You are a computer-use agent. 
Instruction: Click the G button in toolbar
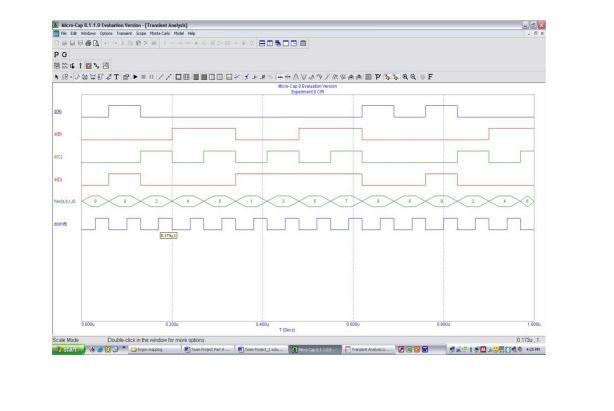click(x=64, y=54)
